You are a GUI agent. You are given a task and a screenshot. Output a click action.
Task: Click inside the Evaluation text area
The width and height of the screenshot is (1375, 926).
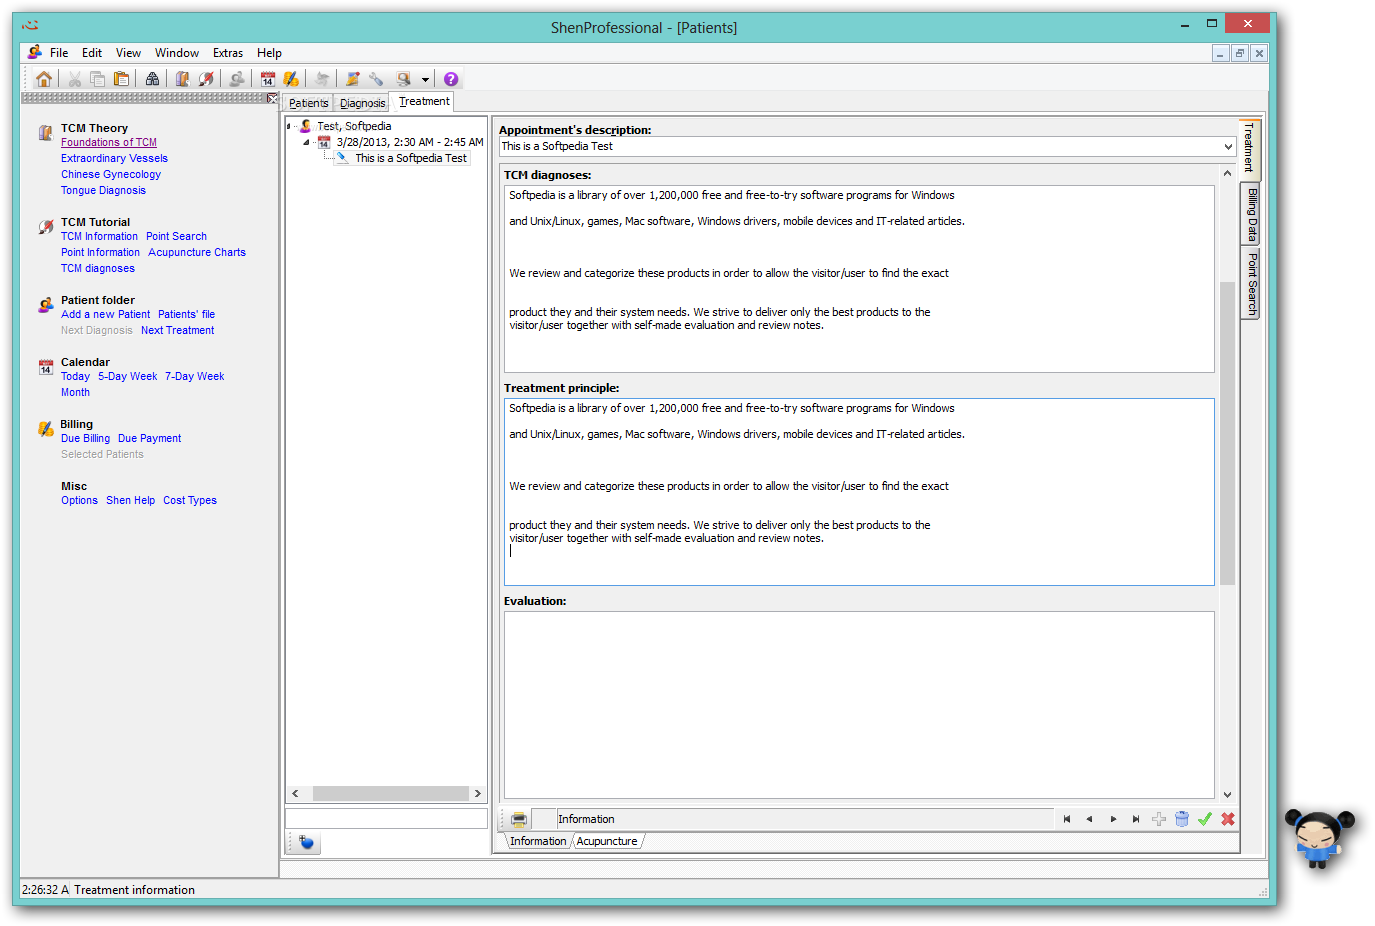[859, 705]
